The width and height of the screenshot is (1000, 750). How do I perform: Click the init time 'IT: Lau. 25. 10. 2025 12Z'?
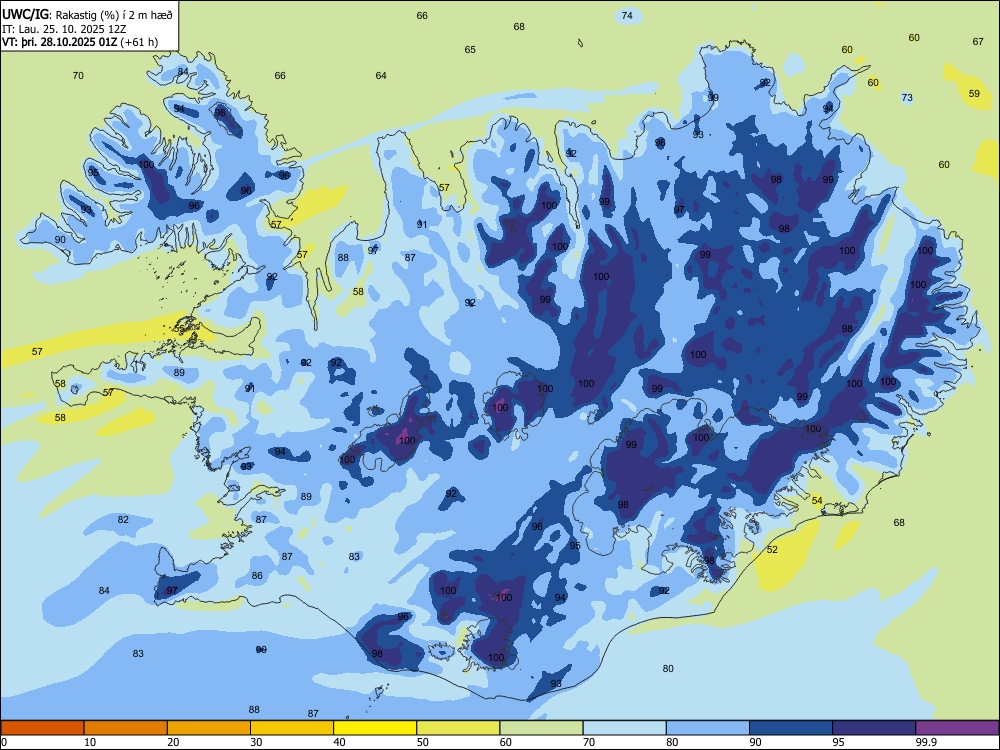64,29
